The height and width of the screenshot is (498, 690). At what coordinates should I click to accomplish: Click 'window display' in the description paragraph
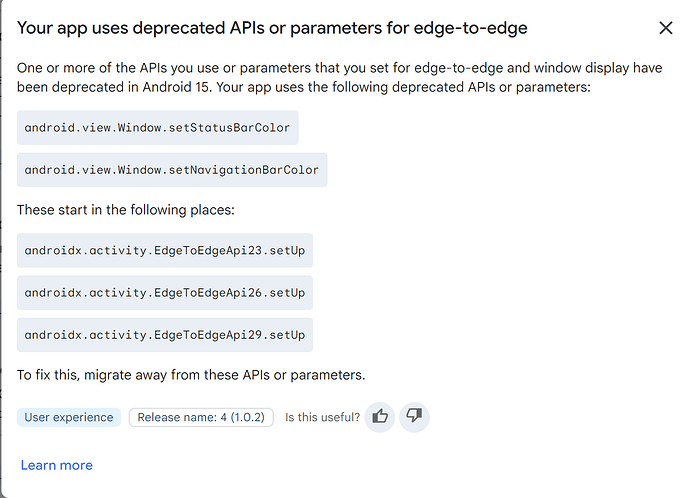(562, 69)
